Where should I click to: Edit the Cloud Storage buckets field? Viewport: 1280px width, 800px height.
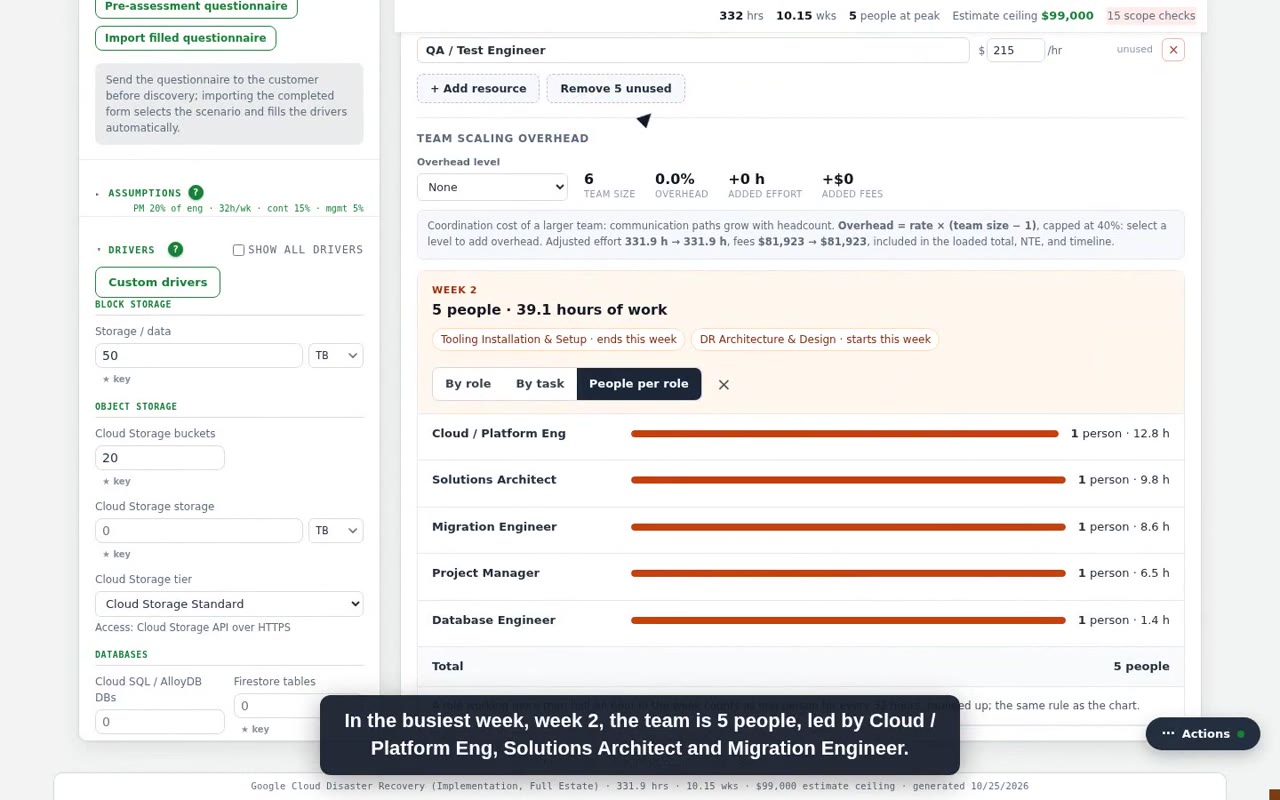(160, 458)
